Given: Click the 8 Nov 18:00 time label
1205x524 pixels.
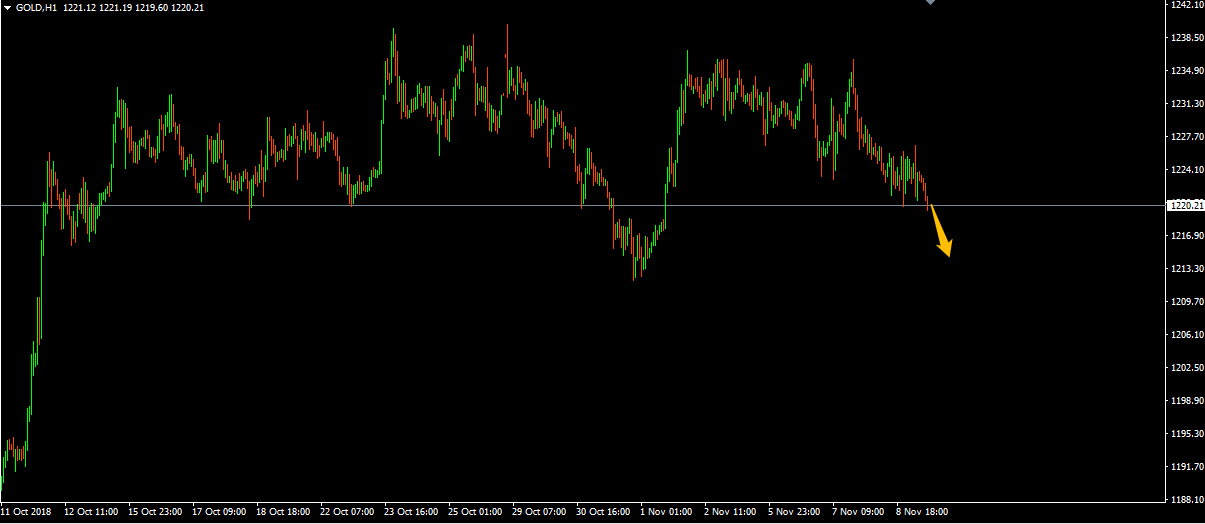Looking at the screenshot, I should [x=922, y=512].
